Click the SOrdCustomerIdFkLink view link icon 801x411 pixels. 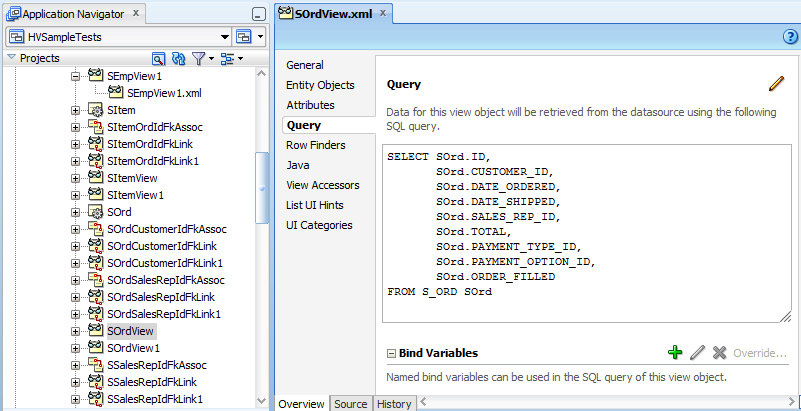click(96, 246)
